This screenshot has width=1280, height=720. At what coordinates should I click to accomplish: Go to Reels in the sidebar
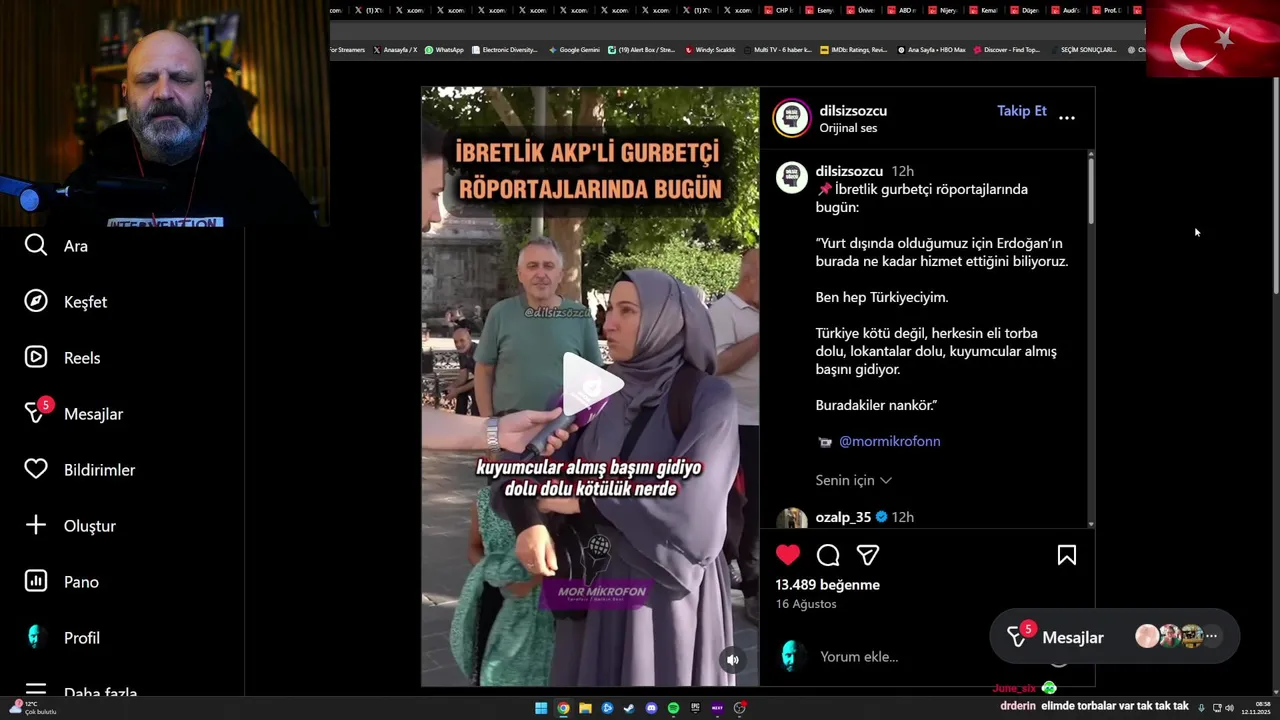[x=62, y=358]
